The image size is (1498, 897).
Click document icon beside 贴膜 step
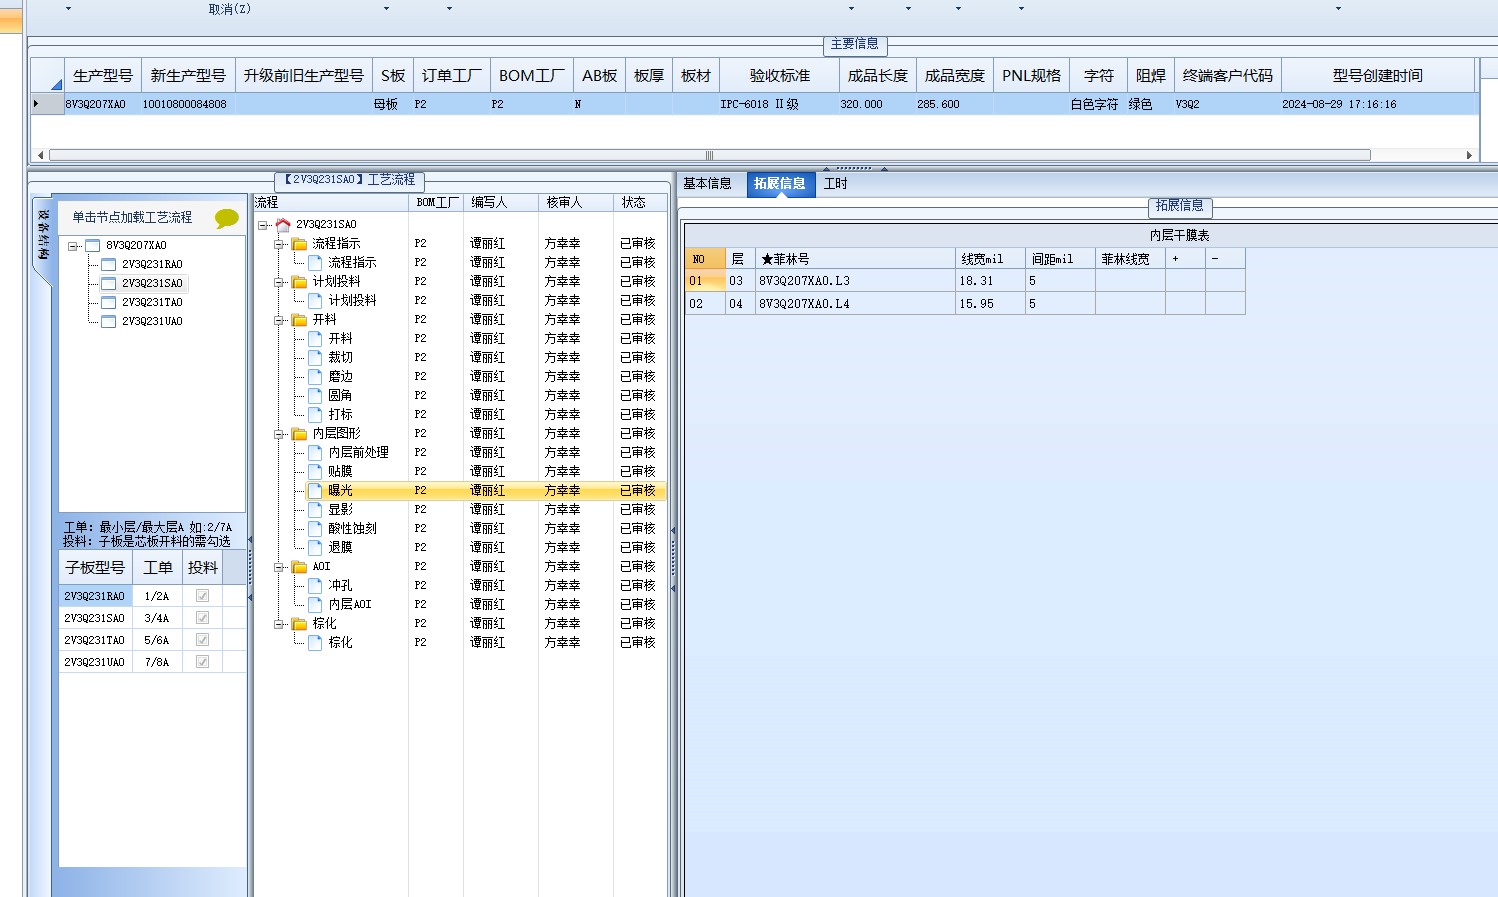(x=315, y=472)
